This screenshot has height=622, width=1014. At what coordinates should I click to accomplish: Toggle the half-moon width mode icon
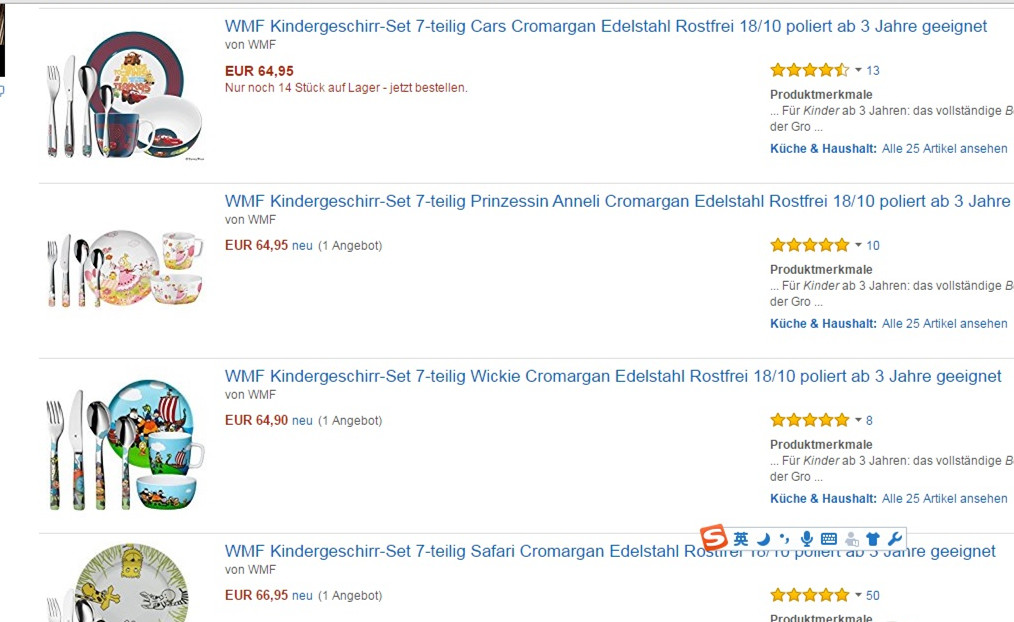click(x=763, y=539)
